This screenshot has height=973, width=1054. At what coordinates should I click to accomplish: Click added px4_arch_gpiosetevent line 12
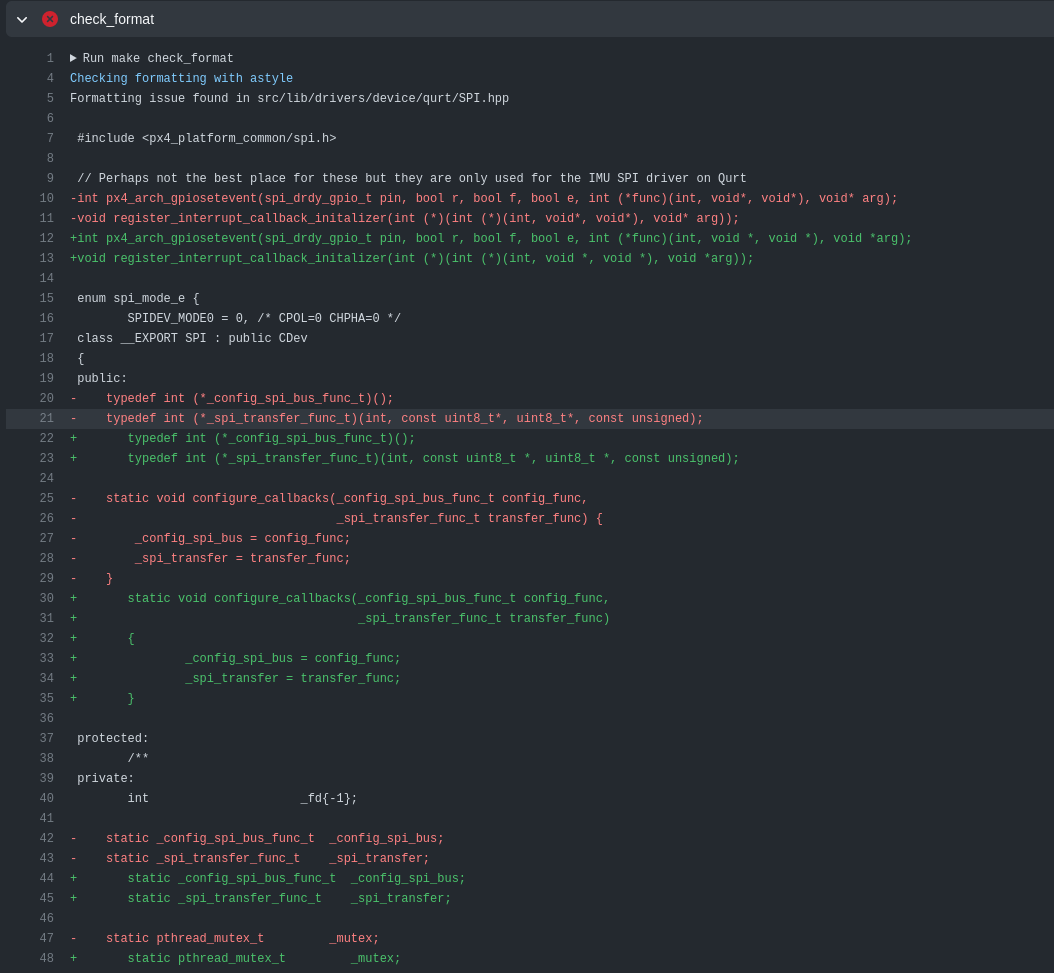(491, 238)
